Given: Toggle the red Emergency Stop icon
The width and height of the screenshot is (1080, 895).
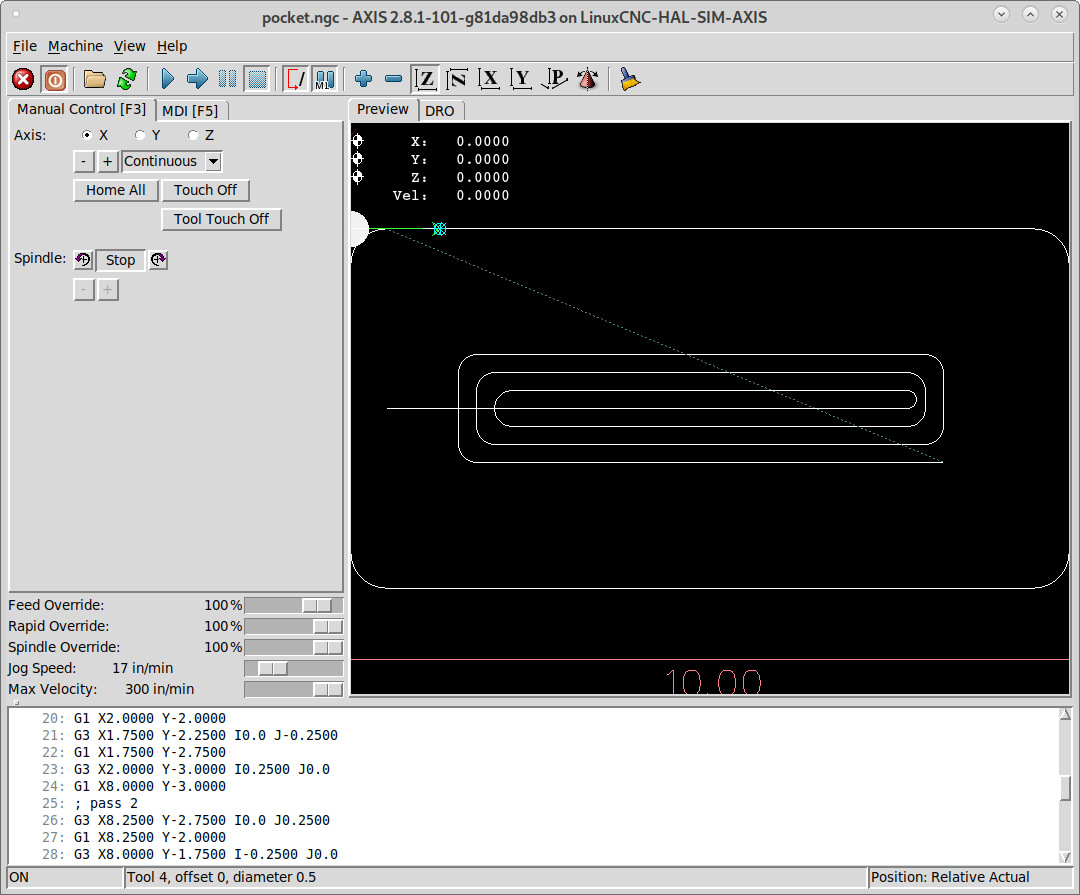Looking at the screenshot, I should (x=23, y=79).
